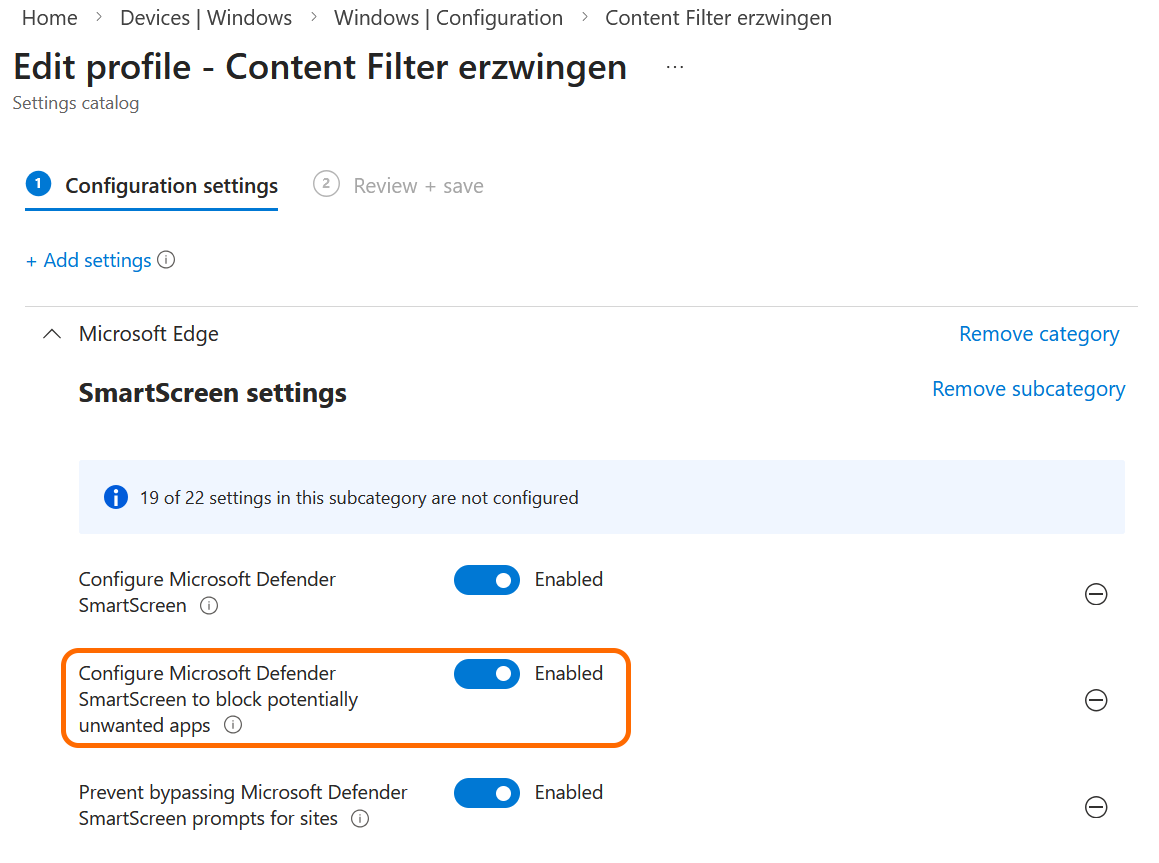Remove Prevent bypassing SmartScreen prompts setting minus icon
The width and height of the screenshot is (1159, 863).
pyautogui.click(x=1096, y=807)
